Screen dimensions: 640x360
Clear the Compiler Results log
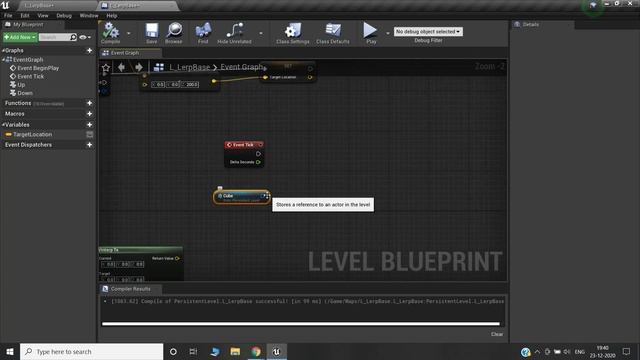tap(497, 334)
